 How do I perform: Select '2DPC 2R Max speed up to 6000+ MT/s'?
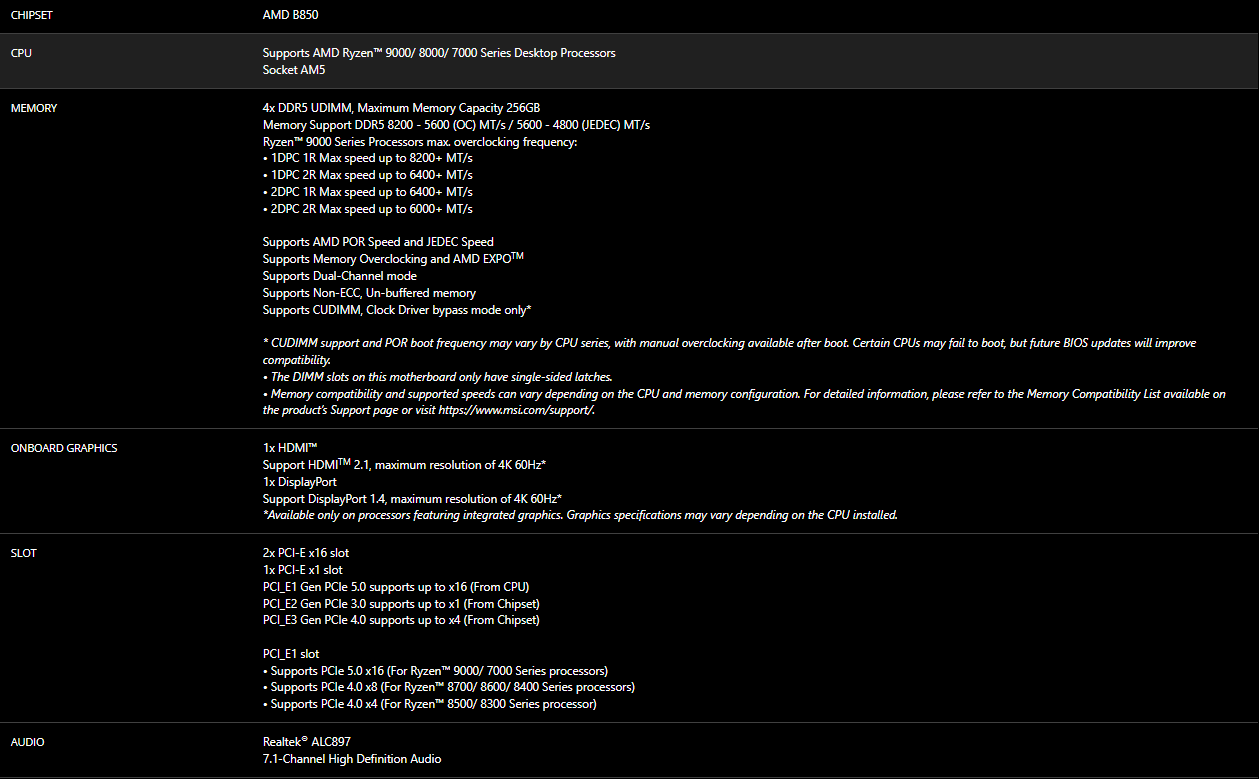pyautogui.click(x=368, y=209)
